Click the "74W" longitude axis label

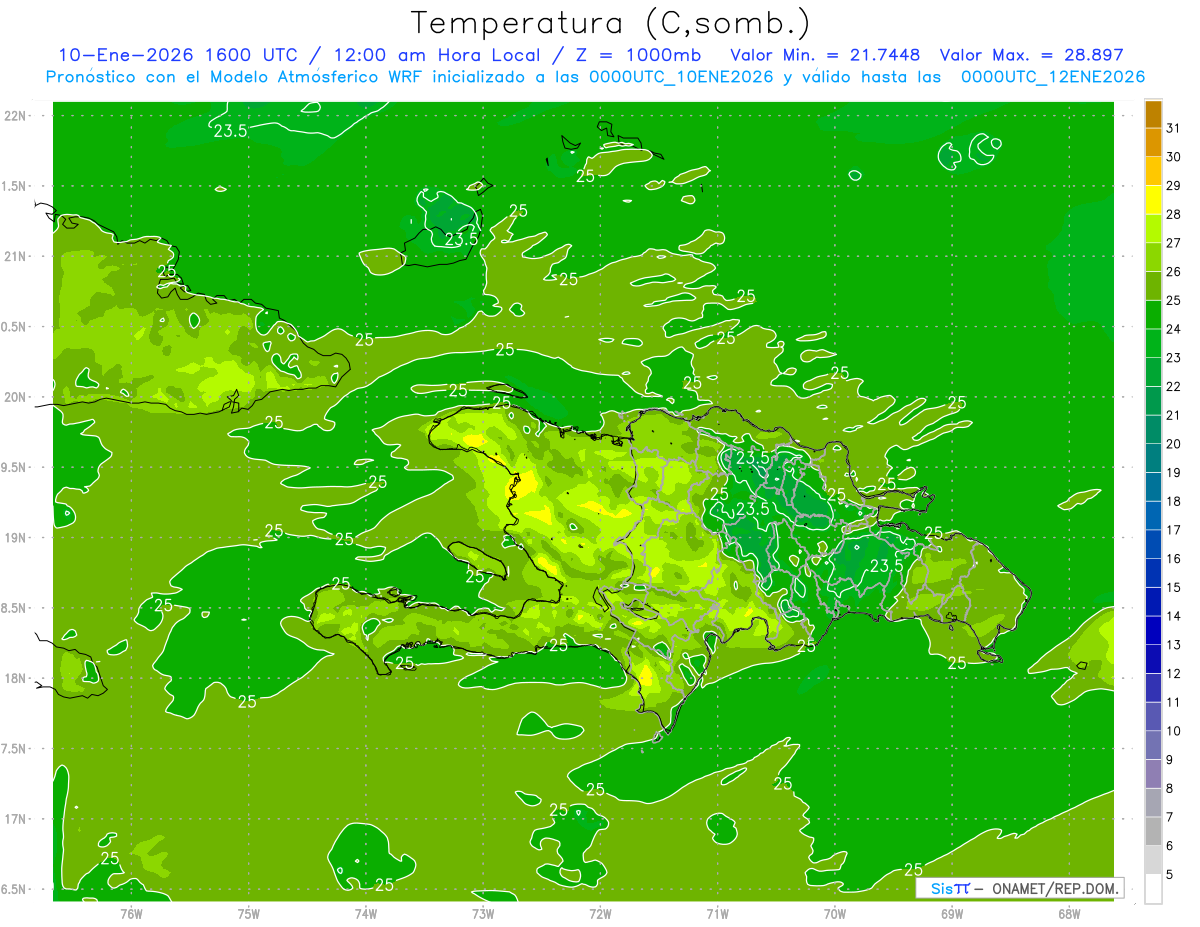coord(365,913)
